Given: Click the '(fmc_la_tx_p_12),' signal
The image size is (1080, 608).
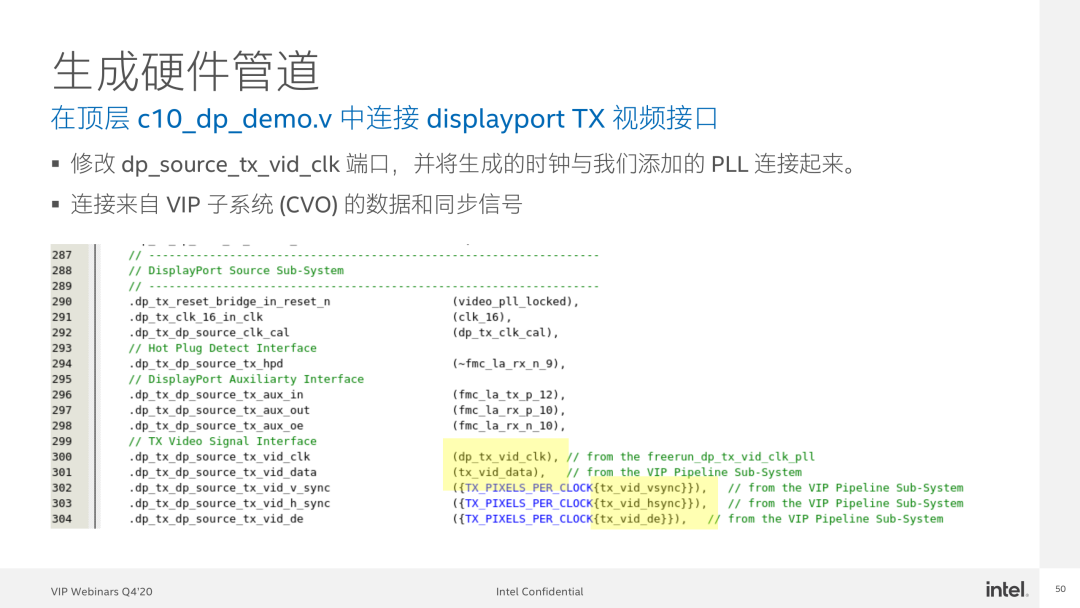Looking at the screenshot, I should click(x=509, y=395).
